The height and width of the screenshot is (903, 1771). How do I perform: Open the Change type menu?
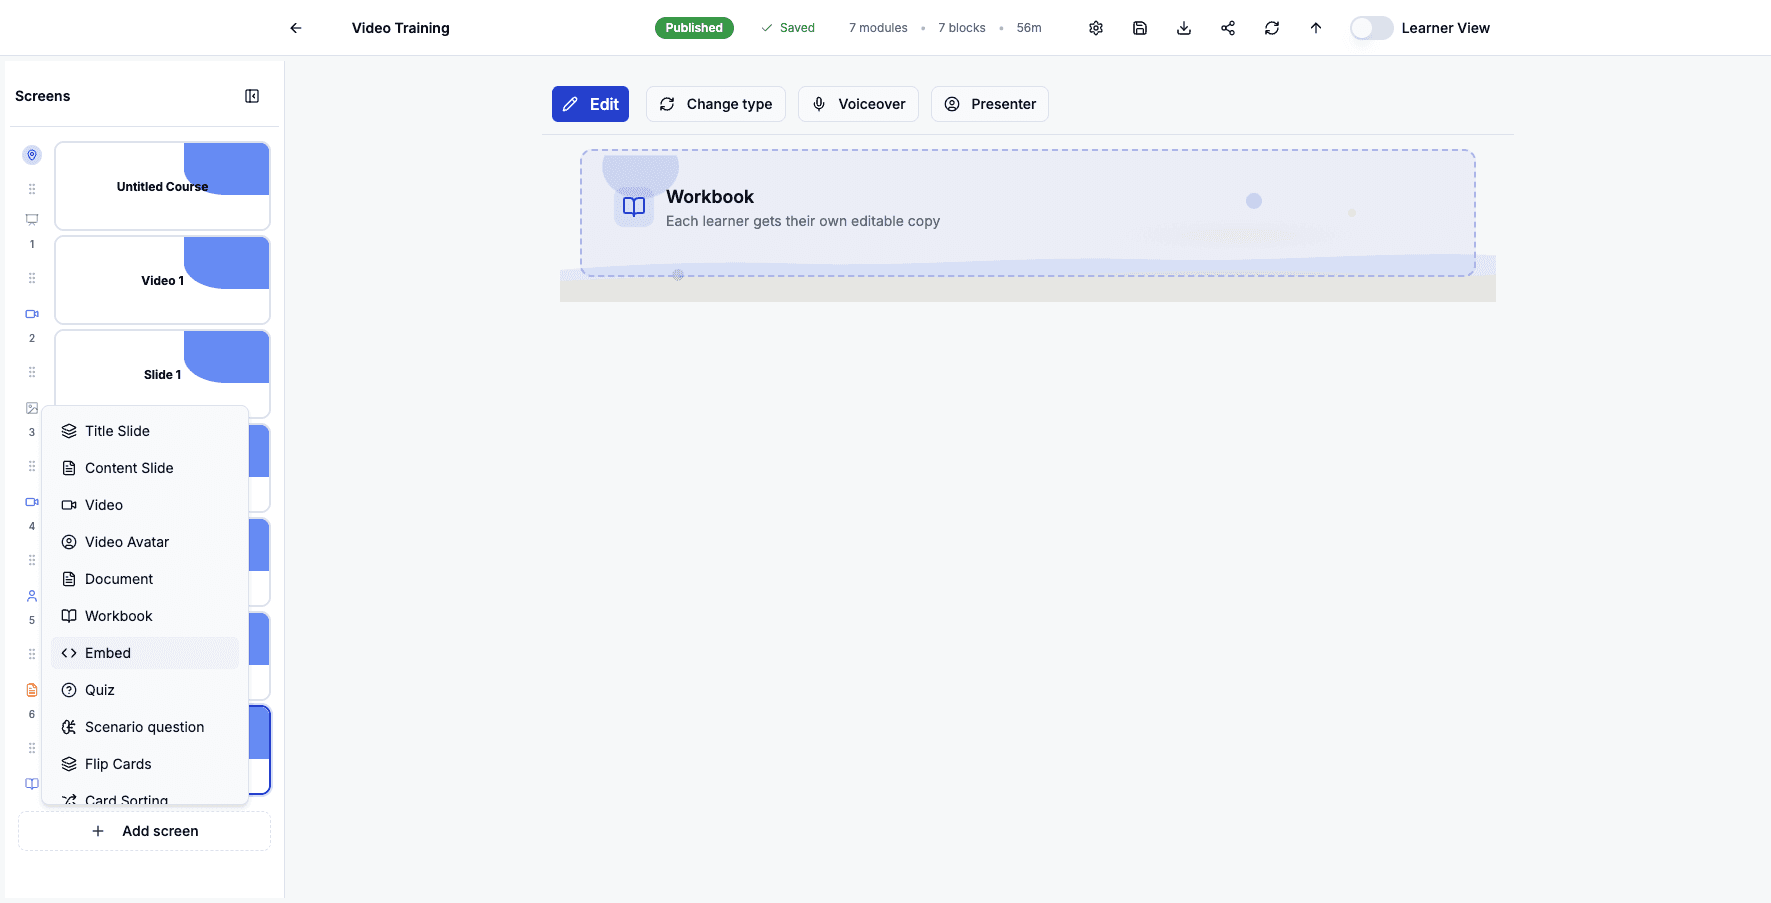tap(716, 103)
